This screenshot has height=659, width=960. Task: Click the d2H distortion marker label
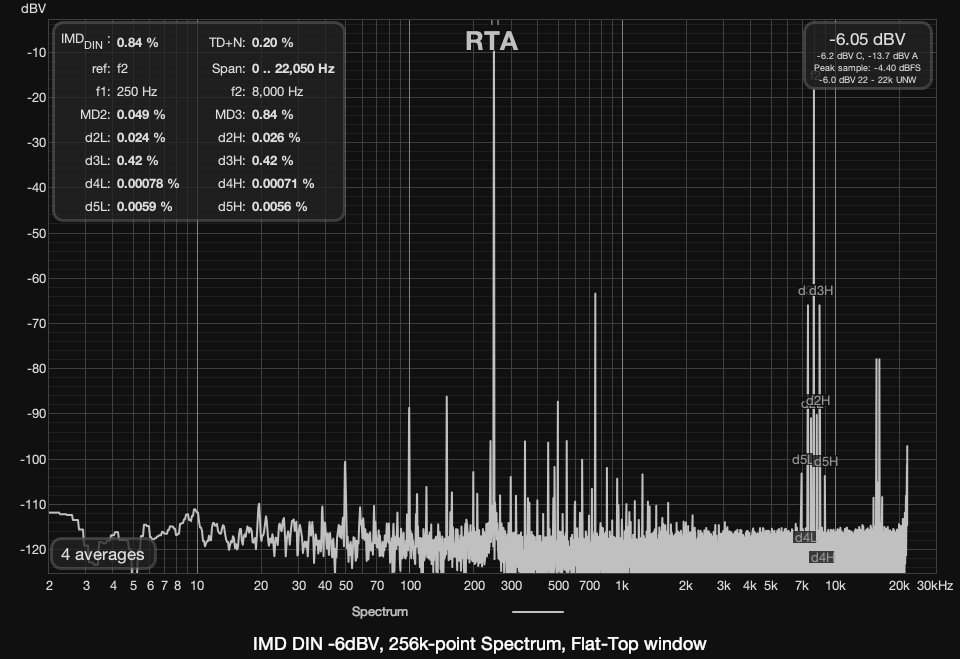(x=819, y=401)
